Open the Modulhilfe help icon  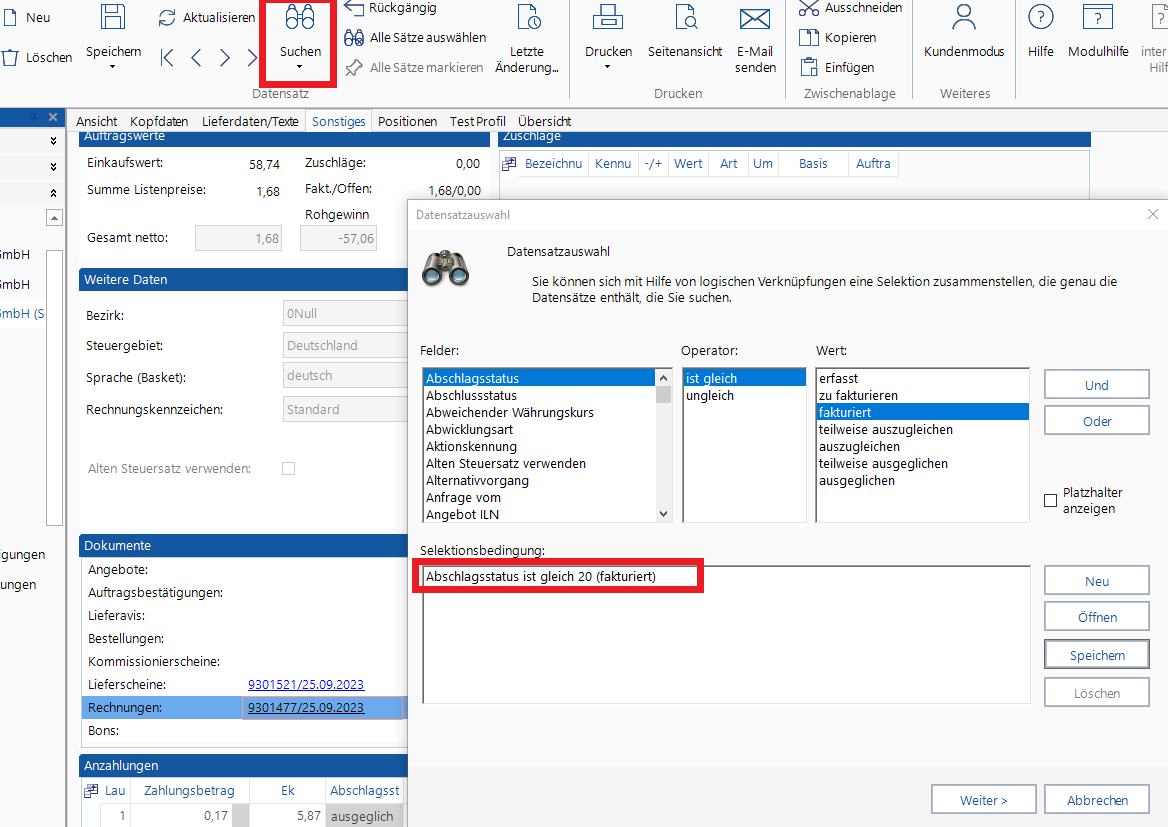point(1098,18)
